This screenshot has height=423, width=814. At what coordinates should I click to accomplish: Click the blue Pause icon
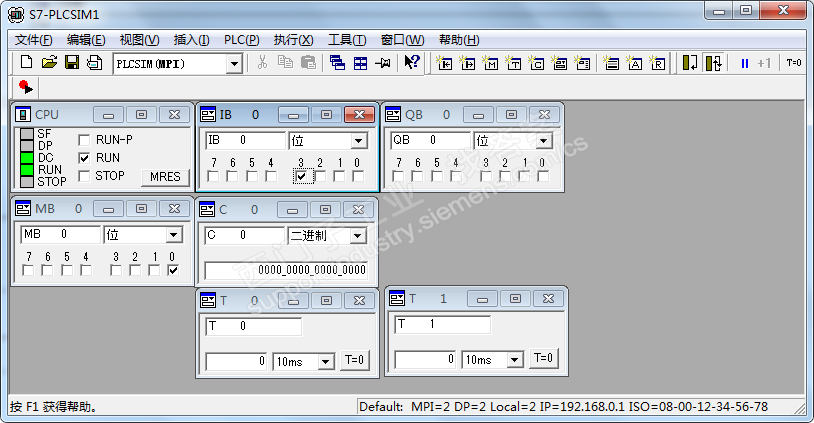coord(744,63)
